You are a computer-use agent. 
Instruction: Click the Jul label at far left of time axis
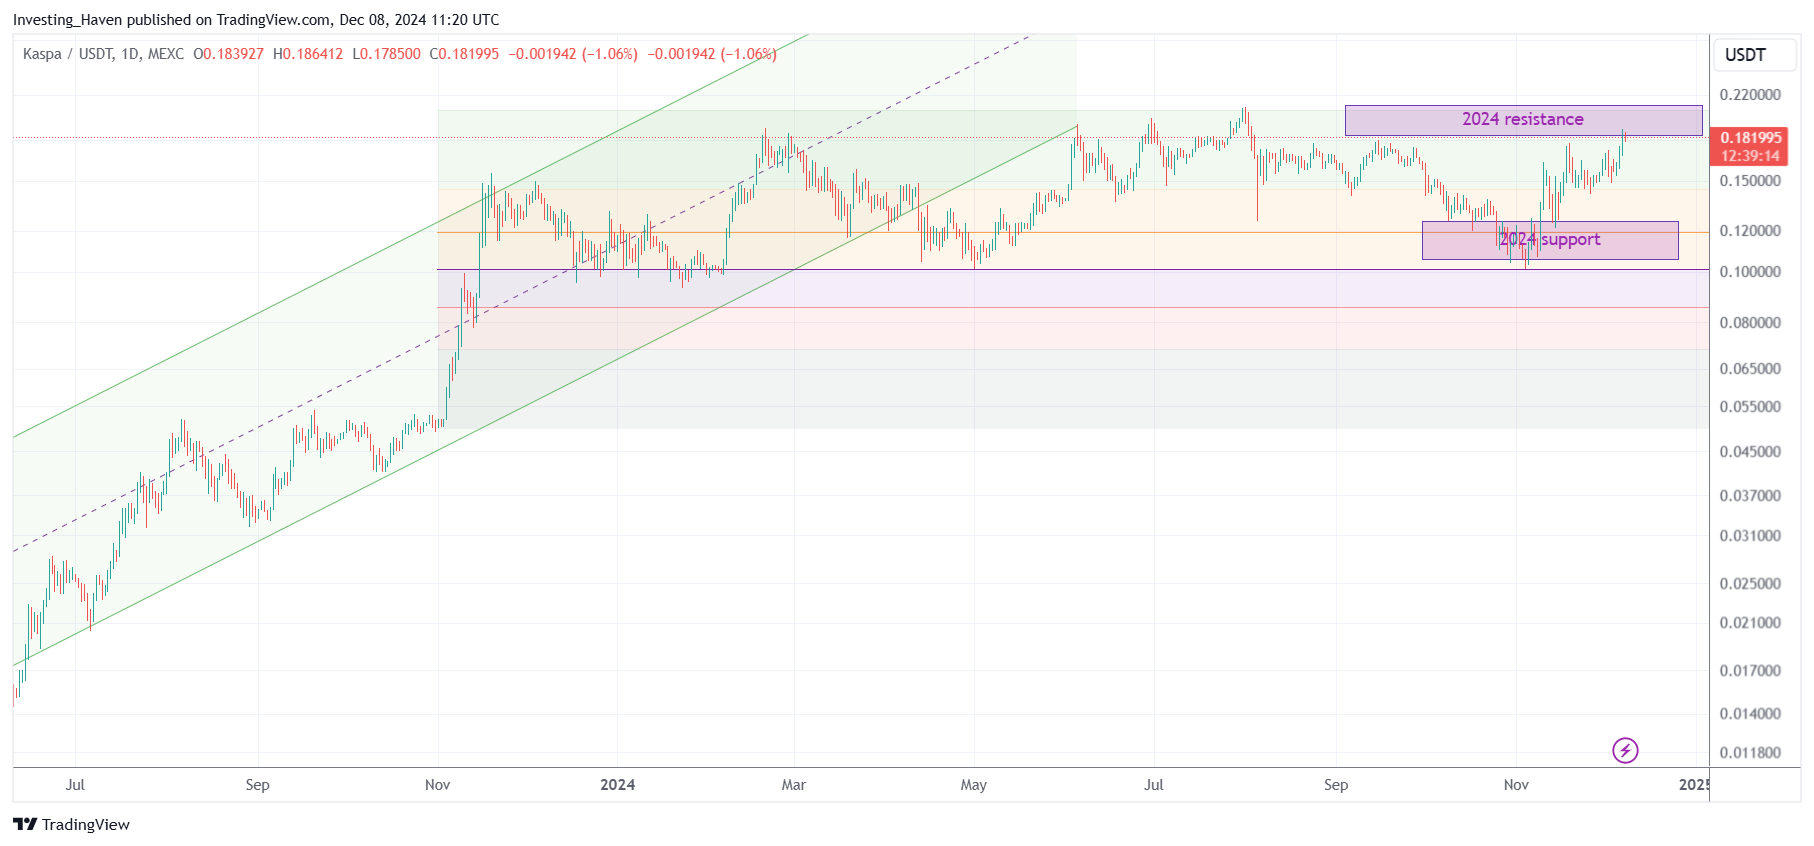75,785
